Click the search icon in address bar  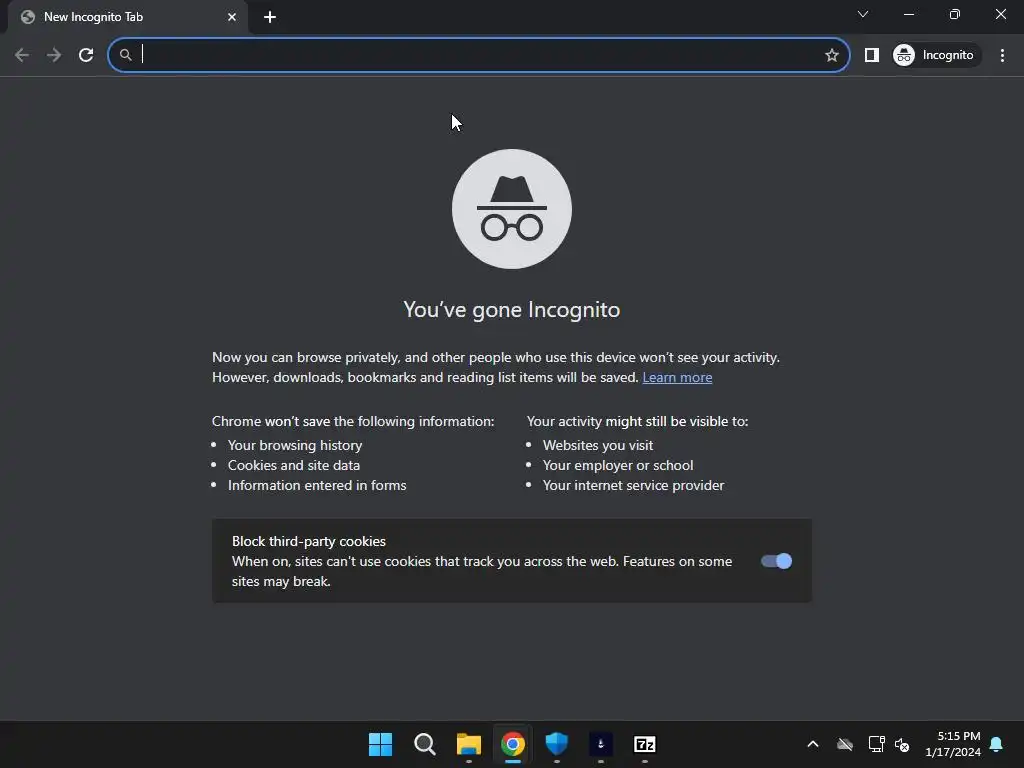(x=125, y=55)
